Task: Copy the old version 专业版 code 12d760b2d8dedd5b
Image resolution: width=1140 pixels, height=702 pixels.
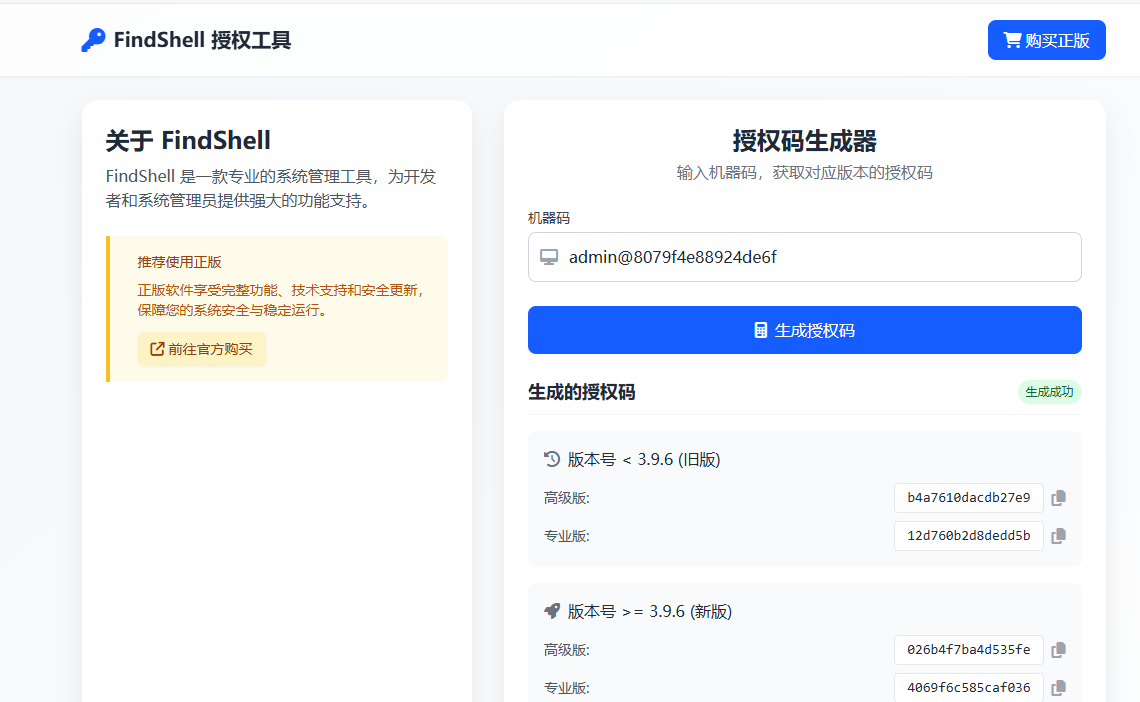Action: (x=1059, y=536)
